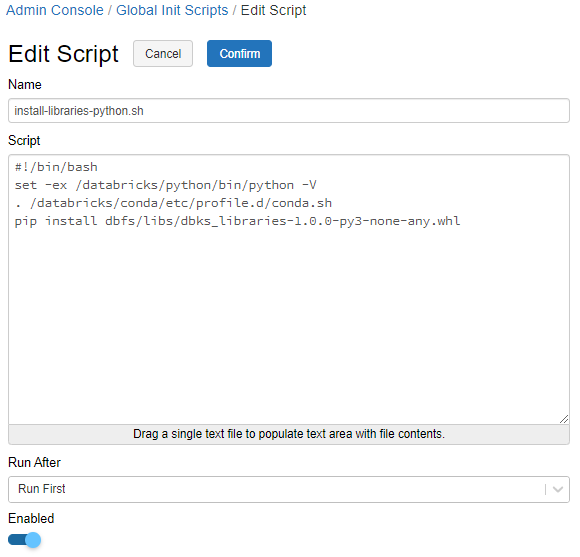The height and width of the screenshot is (557, 580).
Task: Click the Admin Console breadcrumb link
Action: (55, 10)
